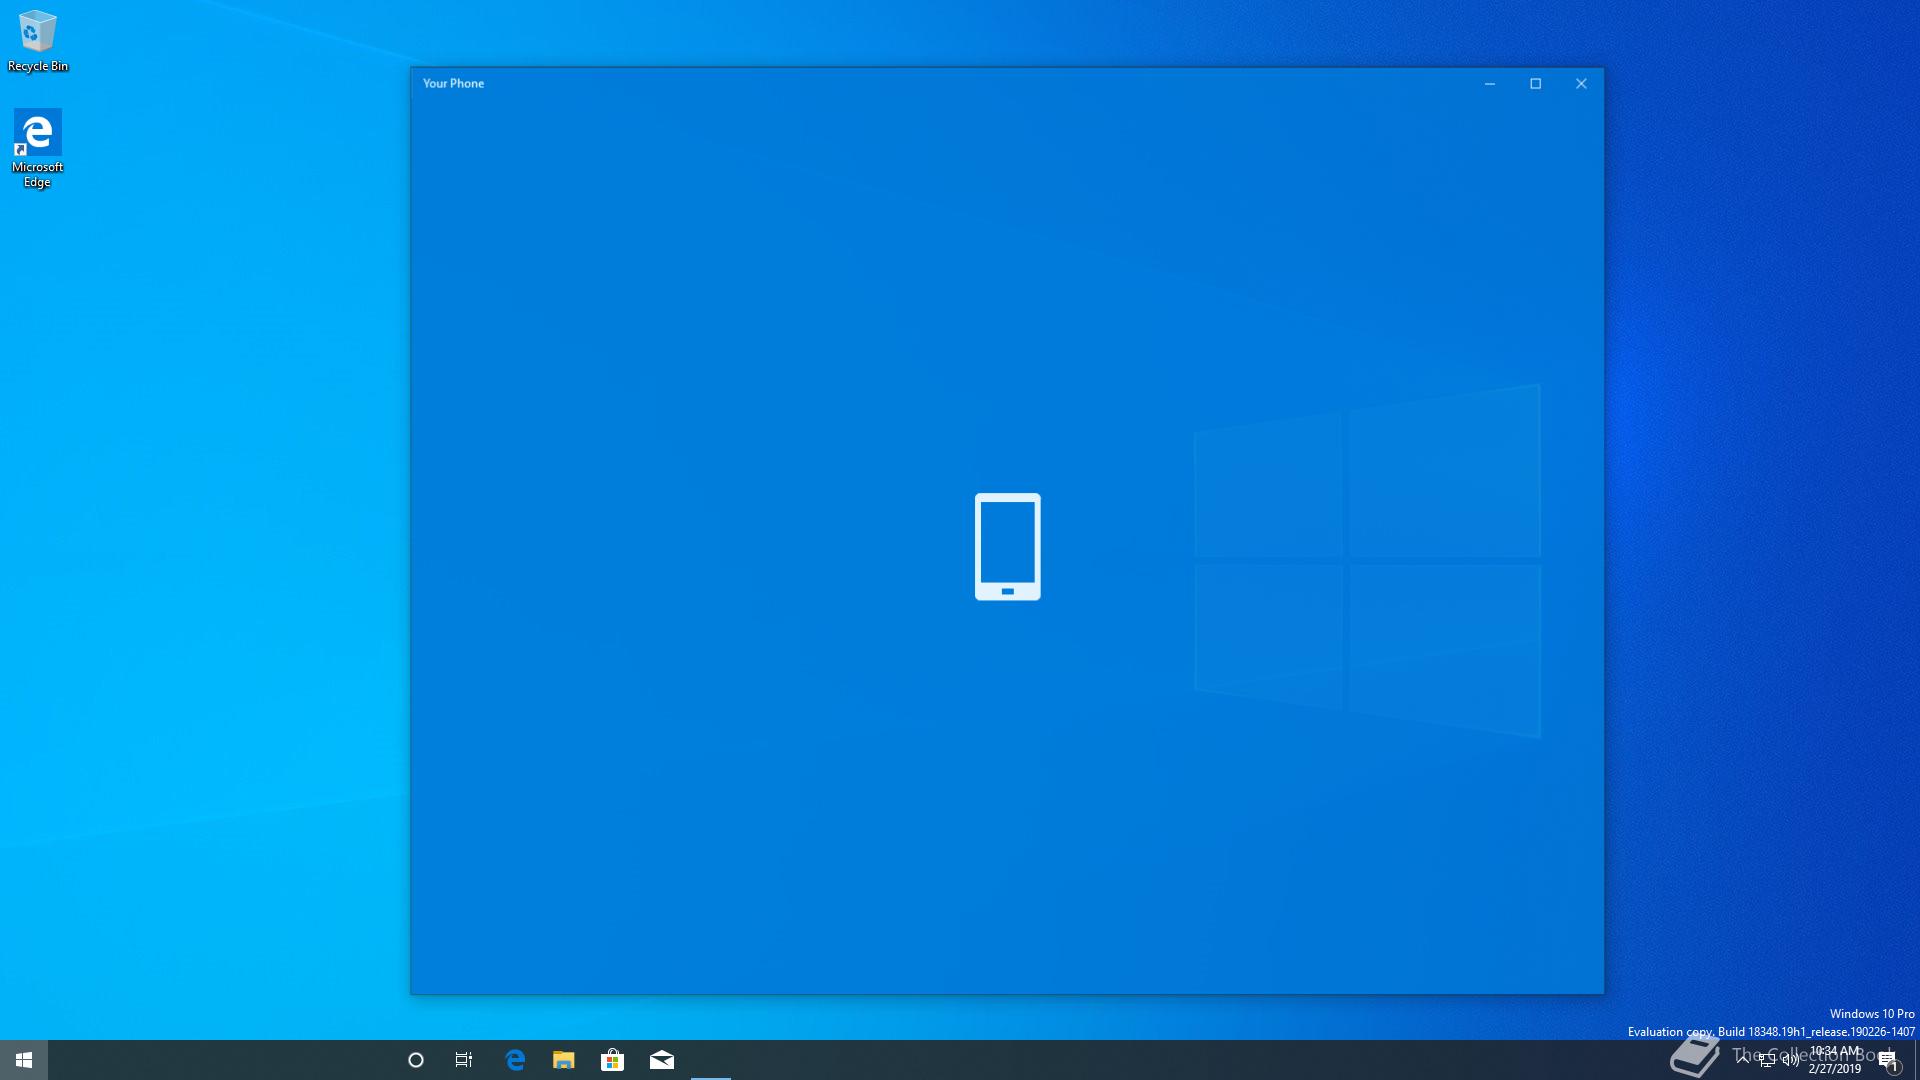Viewport: 1920px width, 1080px height.
Task: Open the volume speaker tray icon
Action: [x=1791, y=1060]
